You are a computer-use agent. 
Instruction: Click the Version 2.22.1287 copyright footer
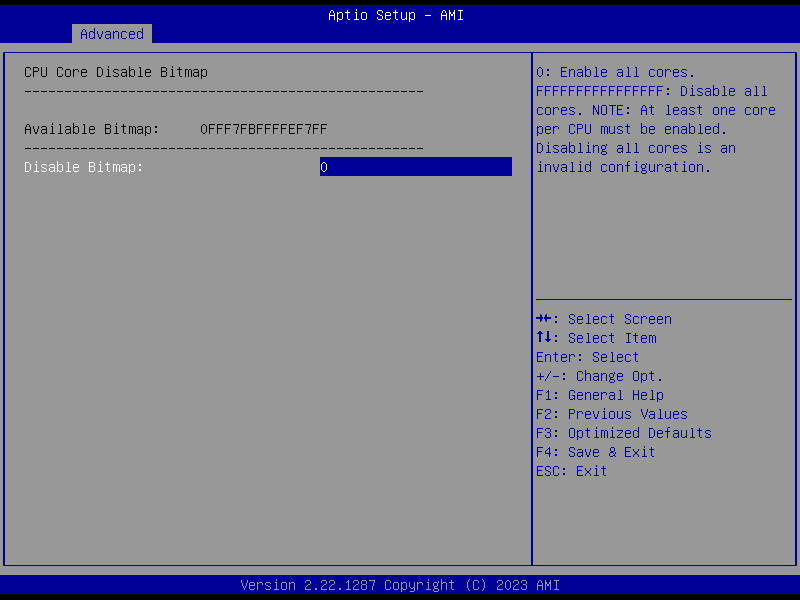[x=400, y=585]
